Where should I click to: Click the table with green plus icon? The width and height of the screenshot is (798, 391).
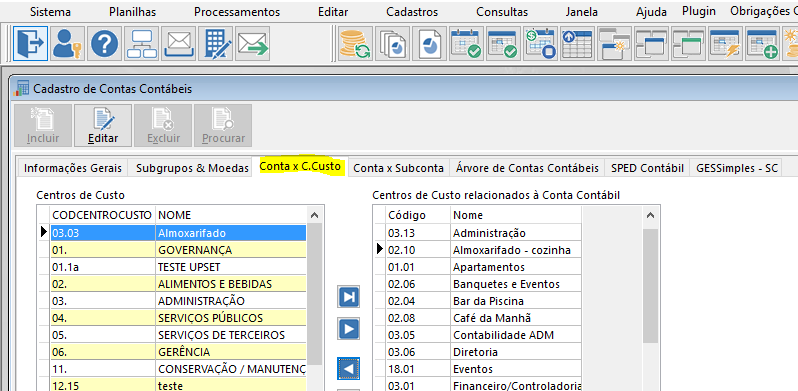pos(763,43)
